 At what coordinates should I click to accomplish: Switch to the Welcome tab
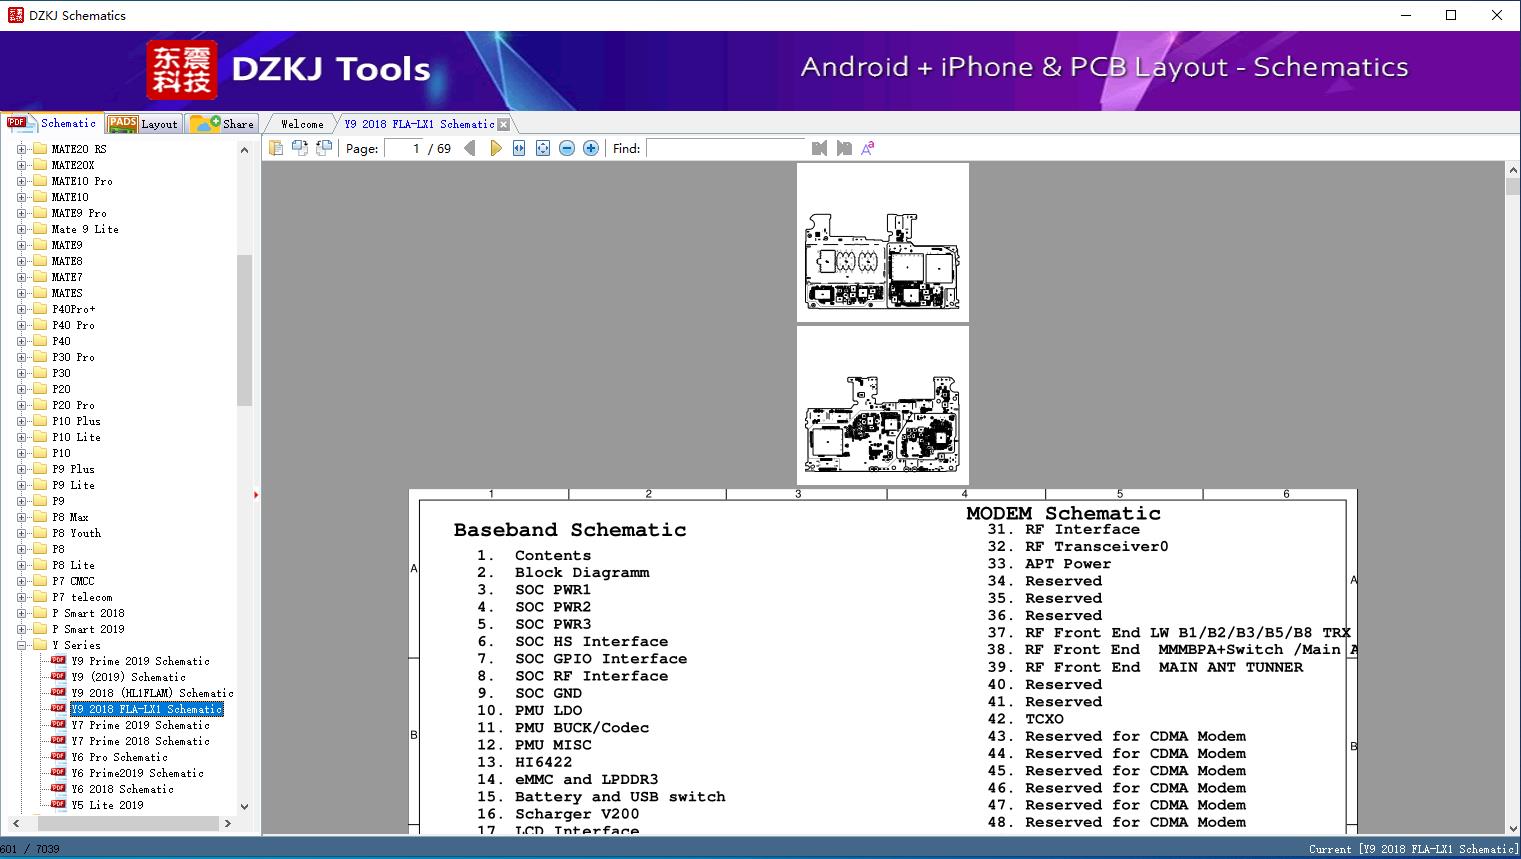pos(302,124)
